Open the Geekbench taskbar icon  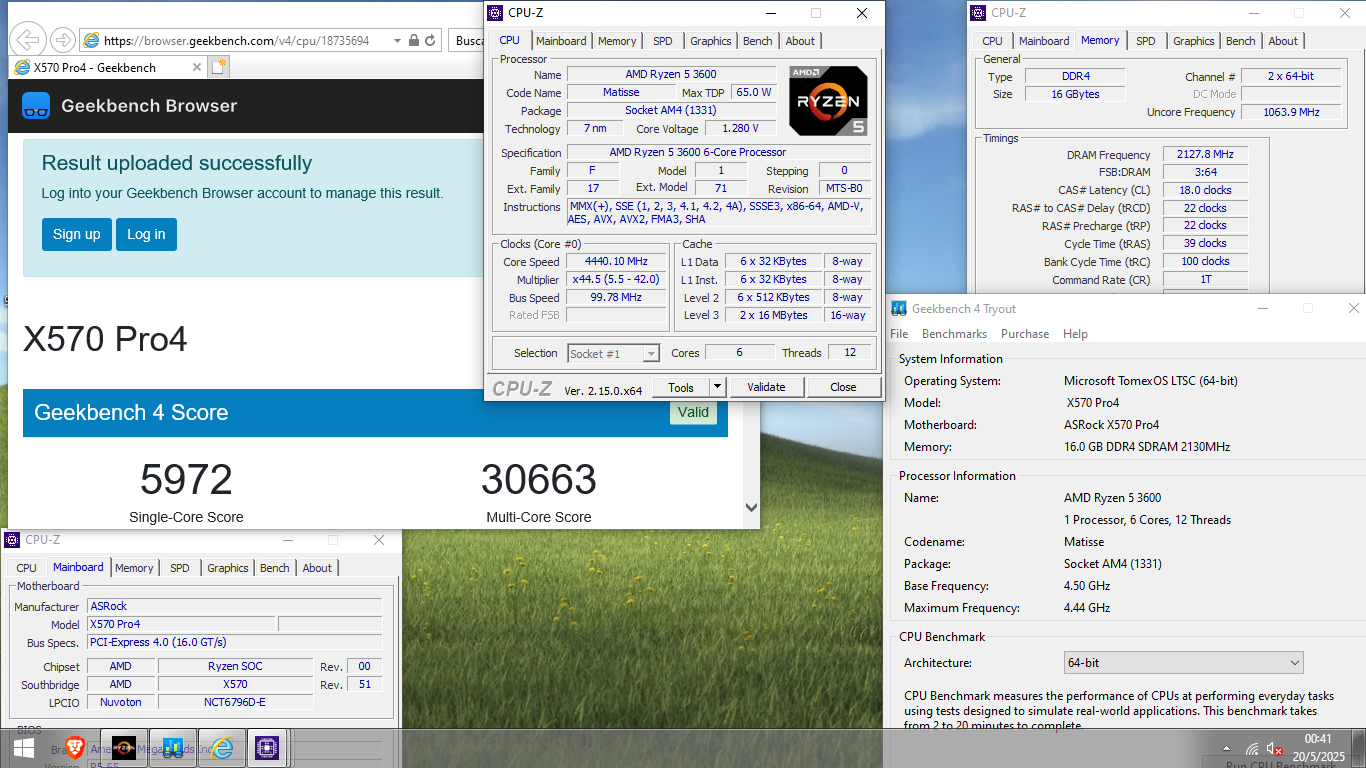pyautogui.click(x=172, y=748)
